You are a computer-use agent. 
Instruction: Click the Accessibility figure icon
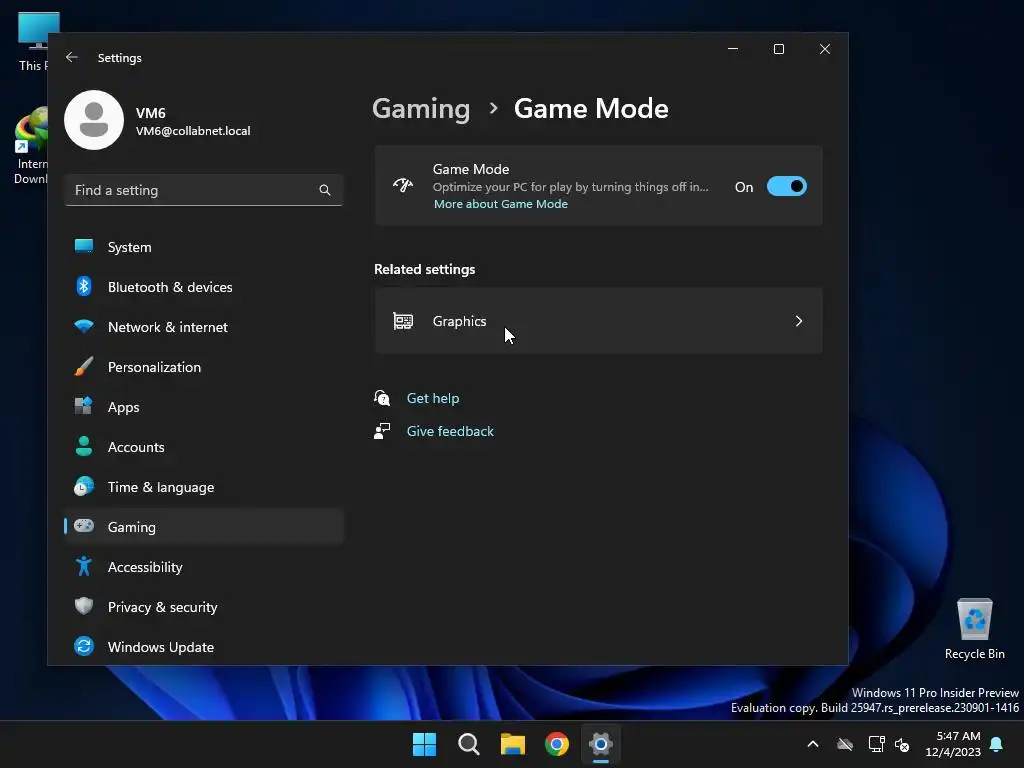(x=84, y=566)
